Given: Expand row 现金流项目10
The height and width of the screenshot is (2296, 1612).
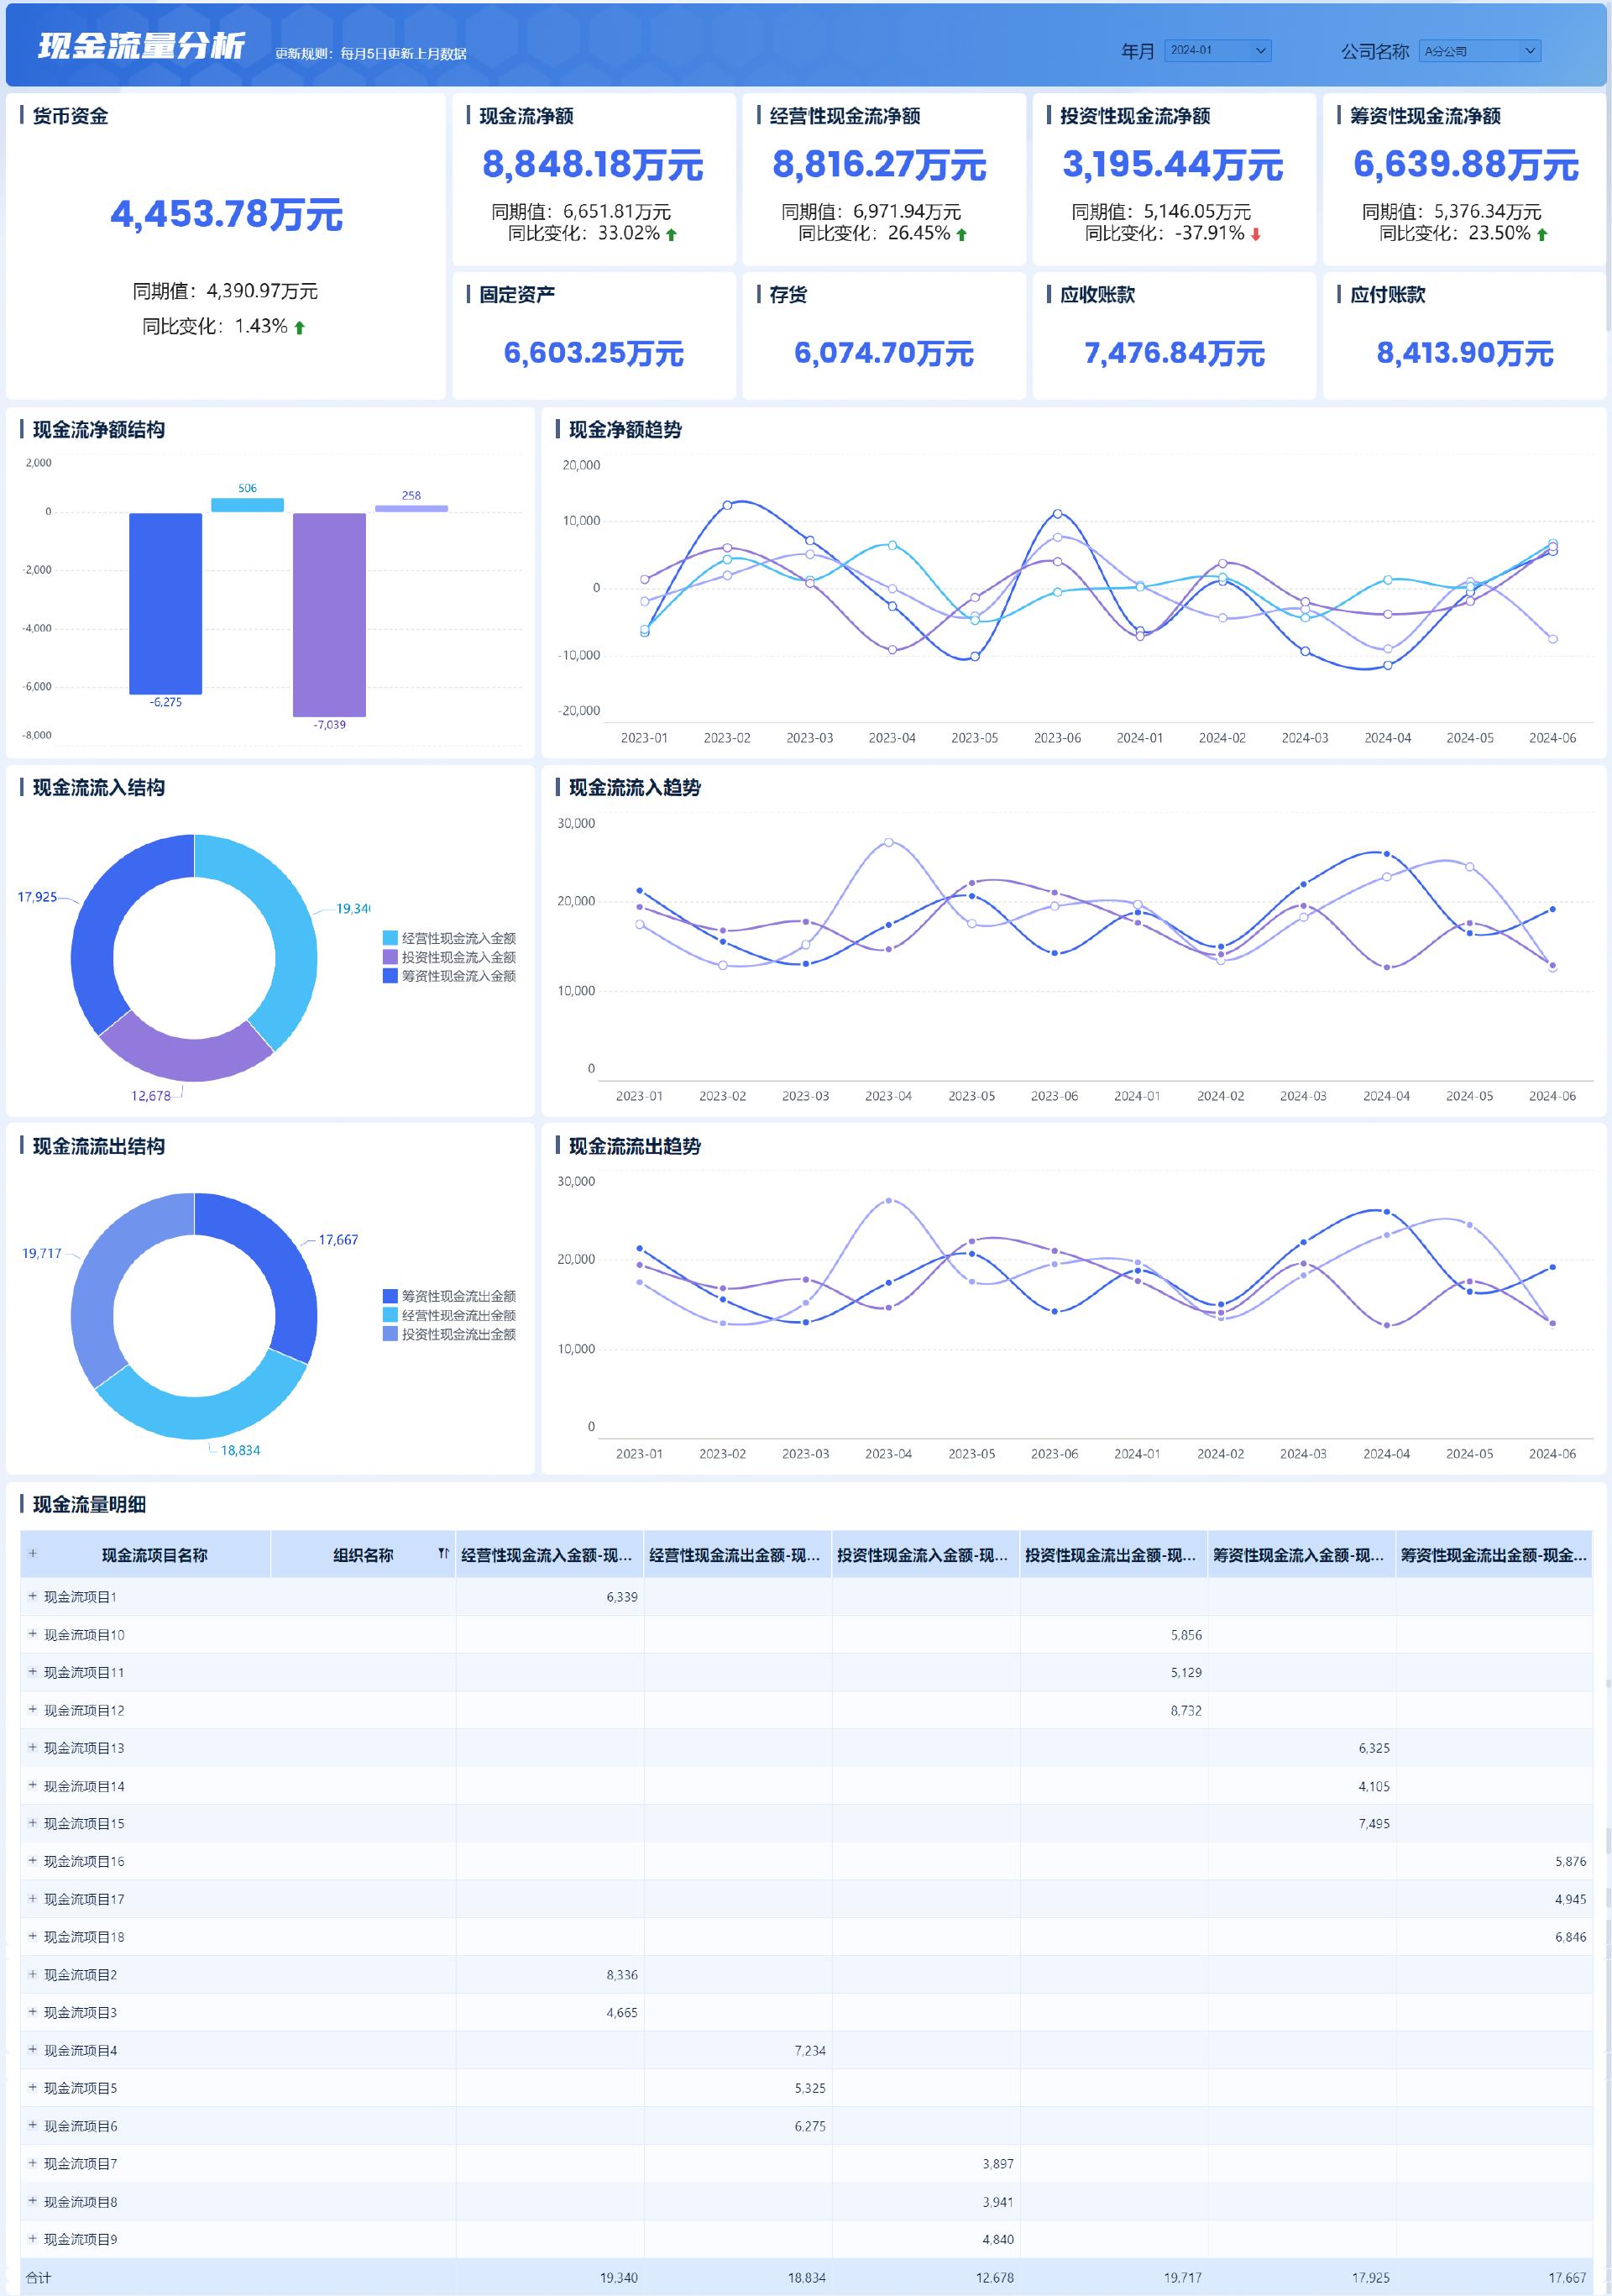Looking at the screenshot, I should pyautogui.click(x=33, y=1635).
